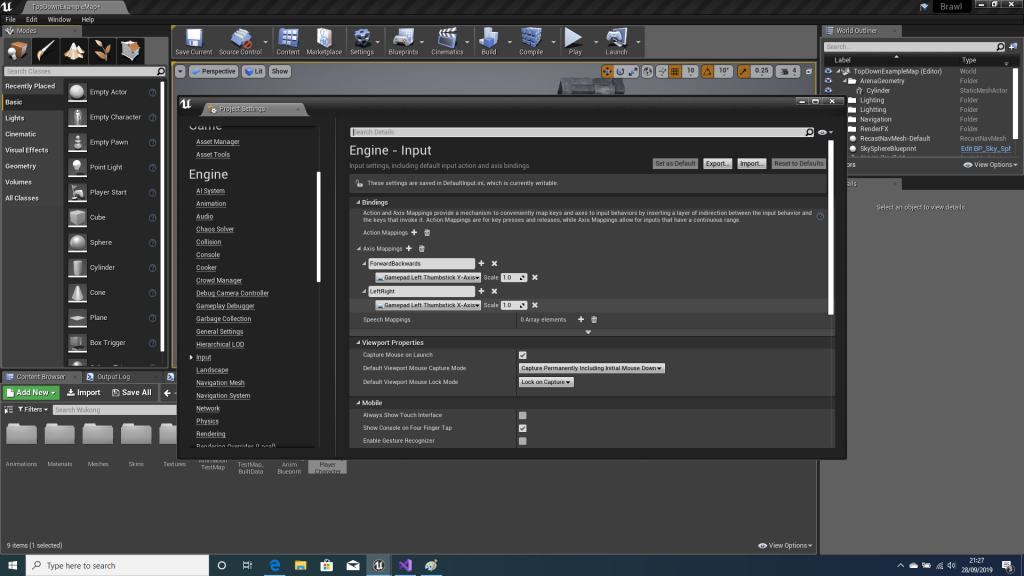Switch to the Output Log tab
The width and height of the screenshot is (1024, 576).
[x=112, y=377]
